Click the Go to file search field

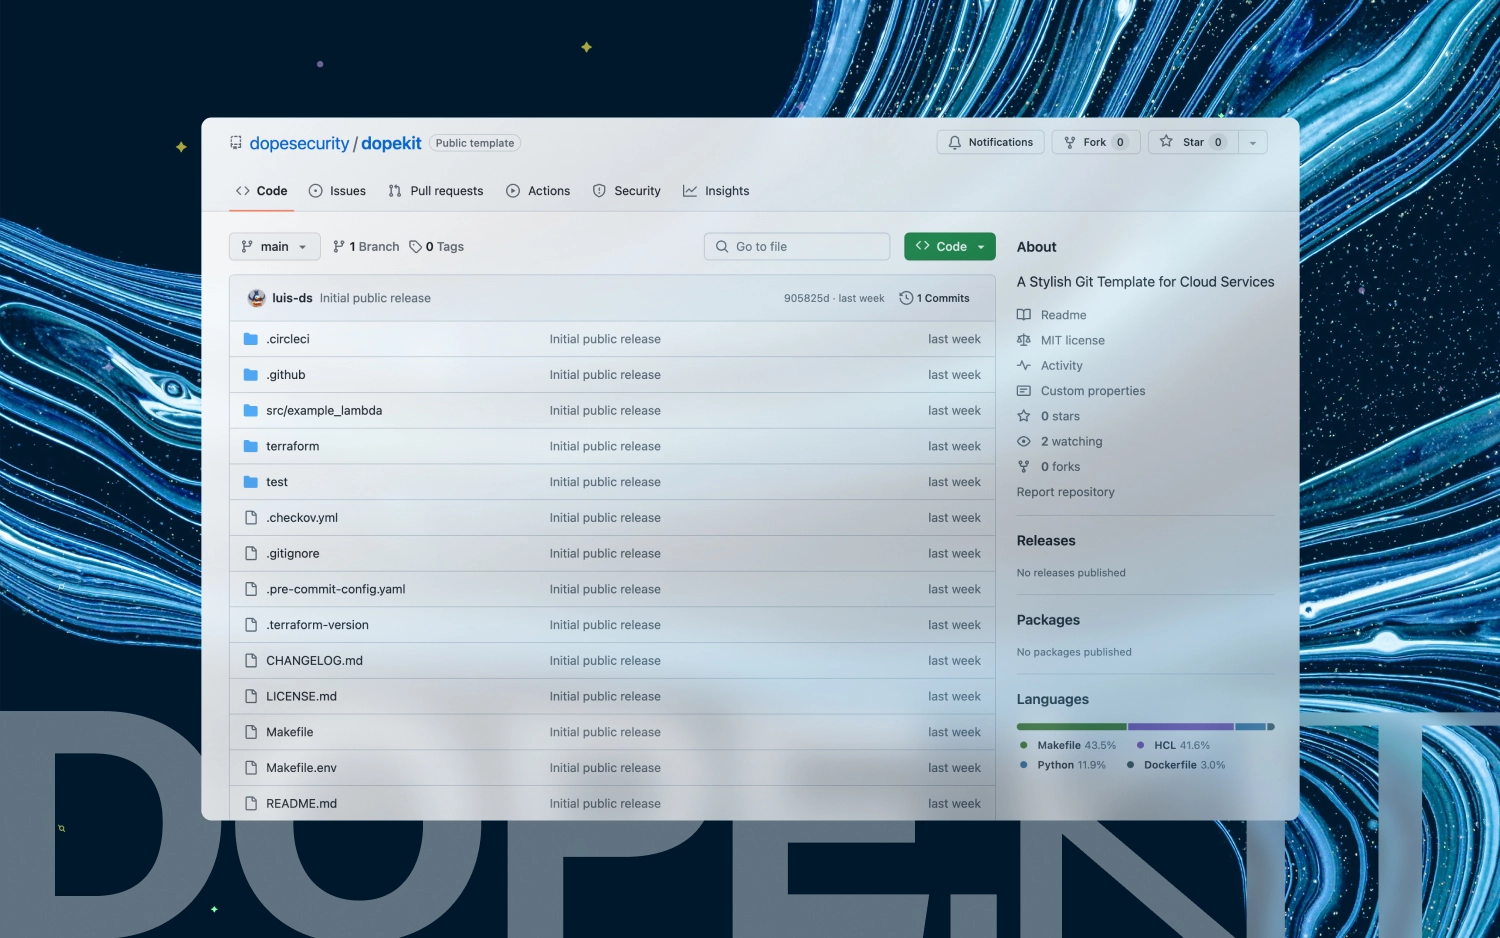pyautogui.click(x=796, y=246)
